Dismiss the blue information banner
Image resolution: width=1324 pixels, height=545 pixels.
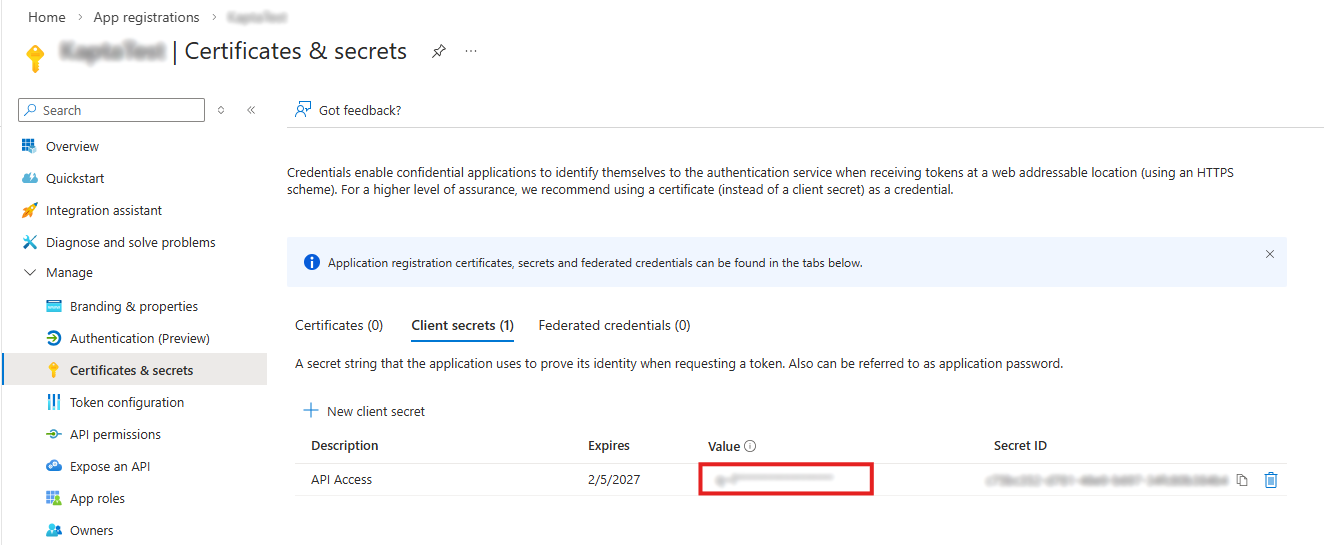click(1270, 254)
